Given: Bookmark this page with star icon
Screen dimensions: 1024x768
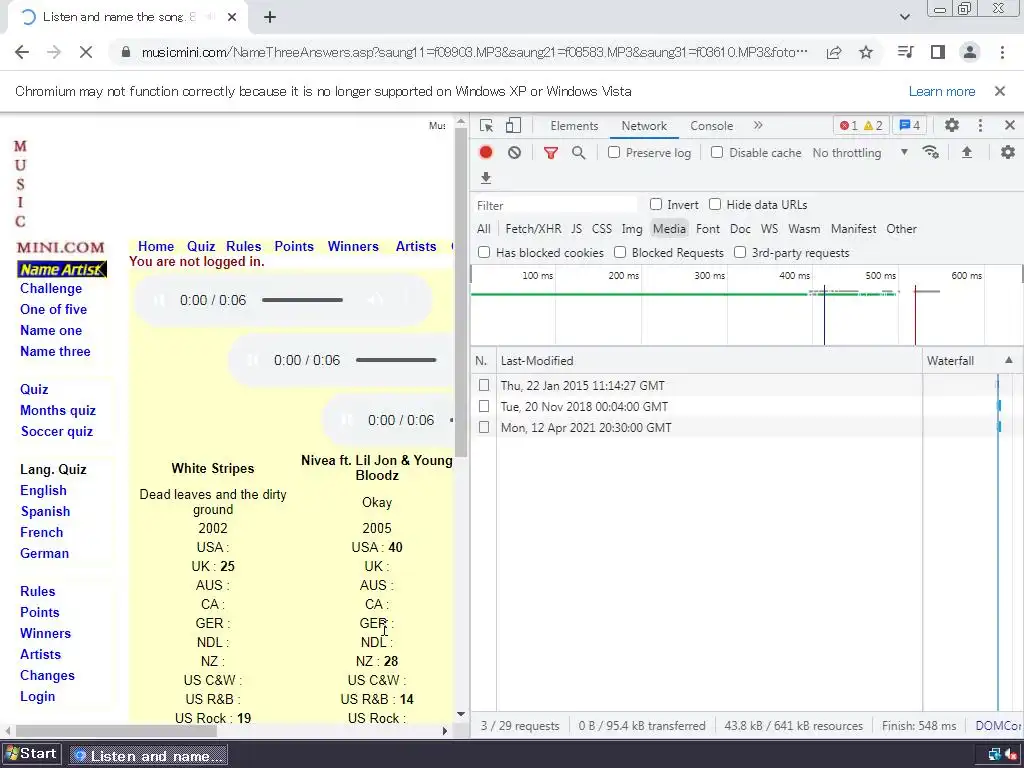Looking at the screenshot, I should click(x=866, y=52).
